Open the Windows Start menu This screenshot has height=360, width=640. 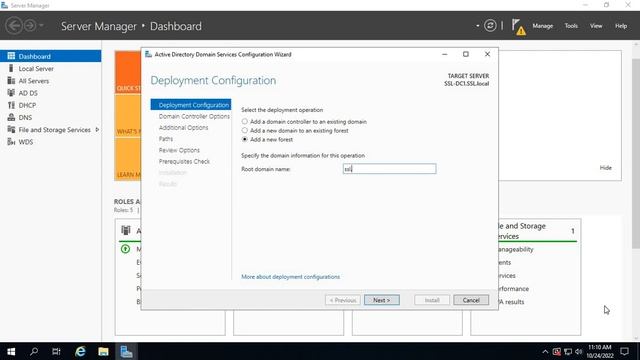(x=11, y=351)
